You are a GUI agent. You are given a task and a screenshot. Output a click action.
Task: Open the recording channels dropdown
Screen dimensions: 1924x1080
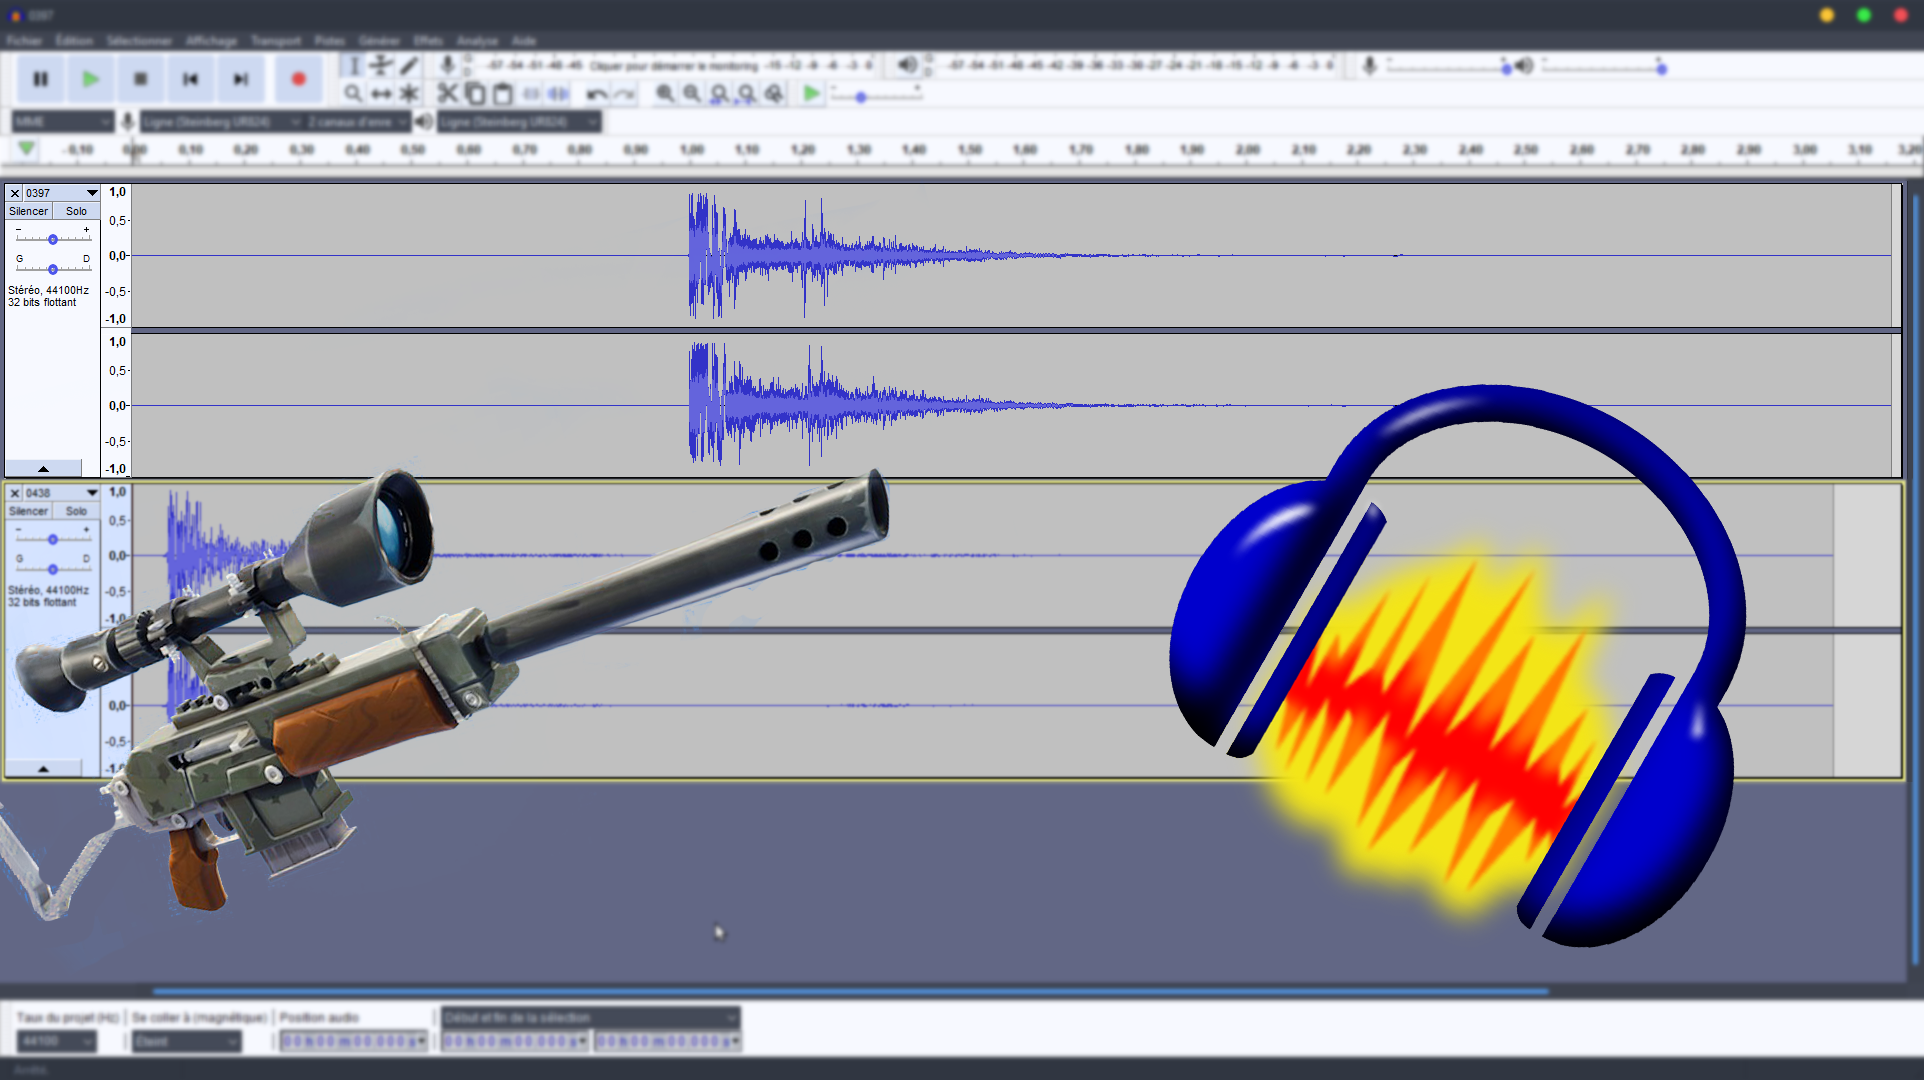357,121
